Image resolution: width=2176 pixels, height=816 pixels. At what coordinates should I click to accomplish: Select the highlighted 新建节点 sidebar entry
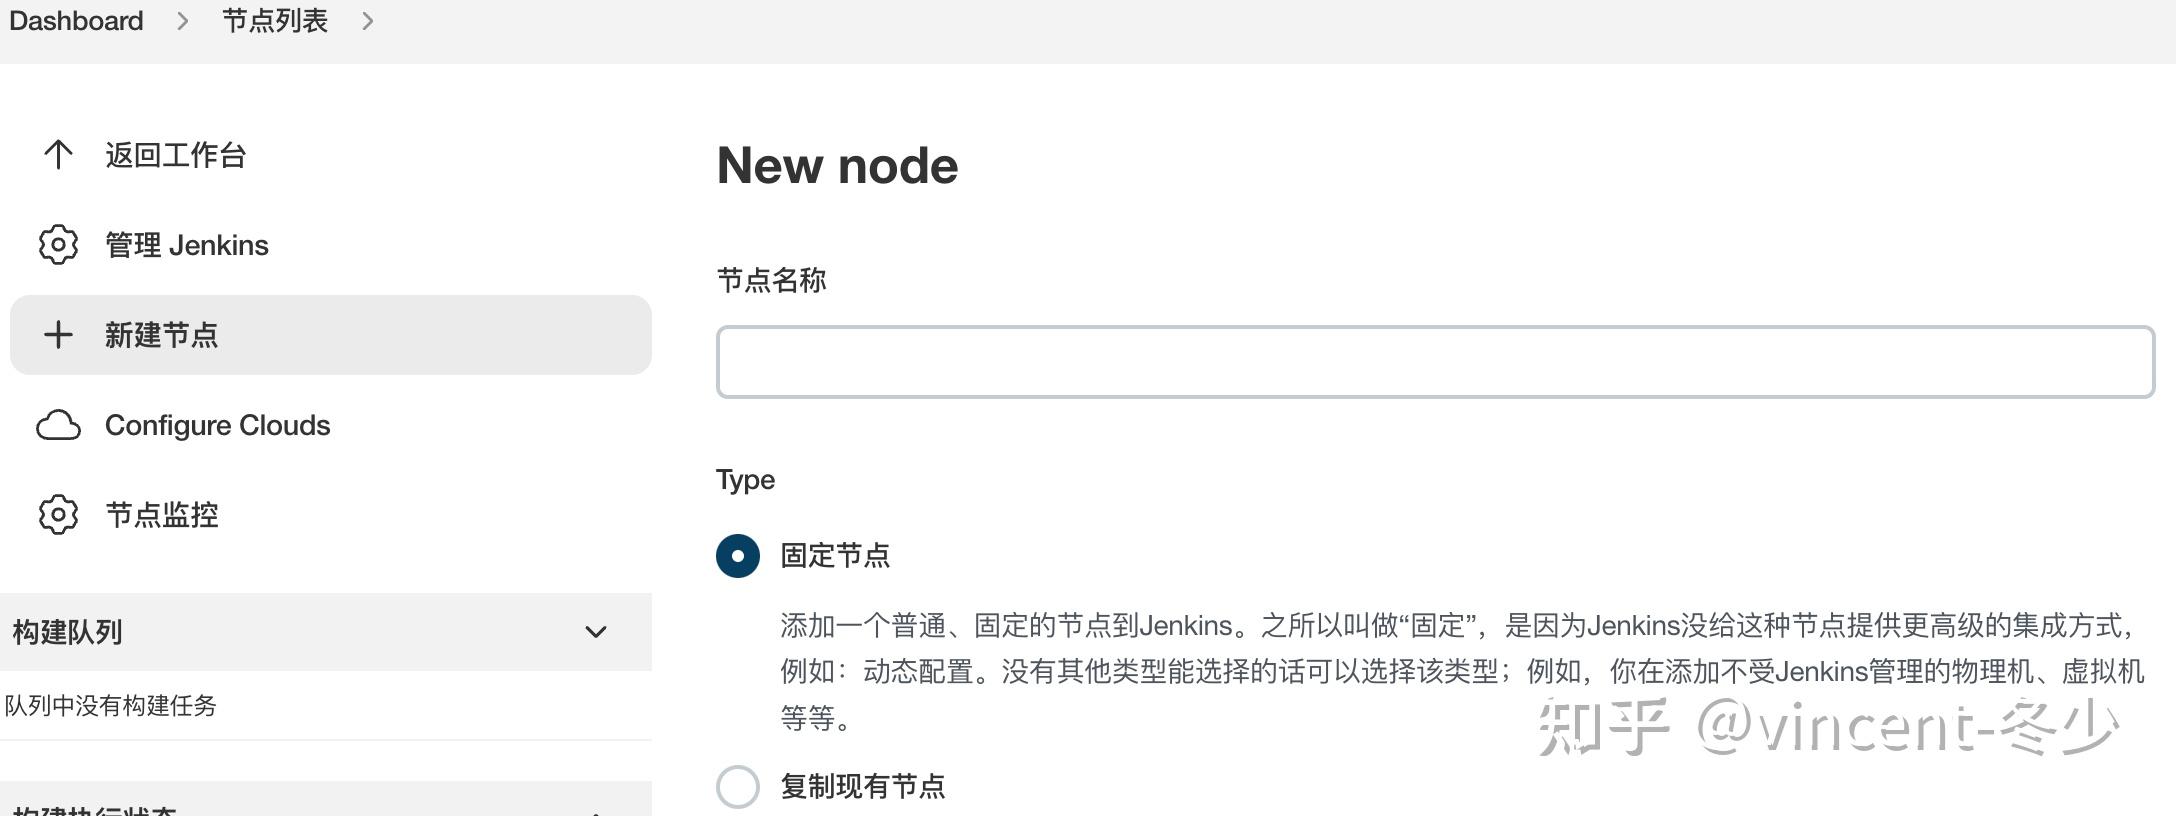pos(161,335)
